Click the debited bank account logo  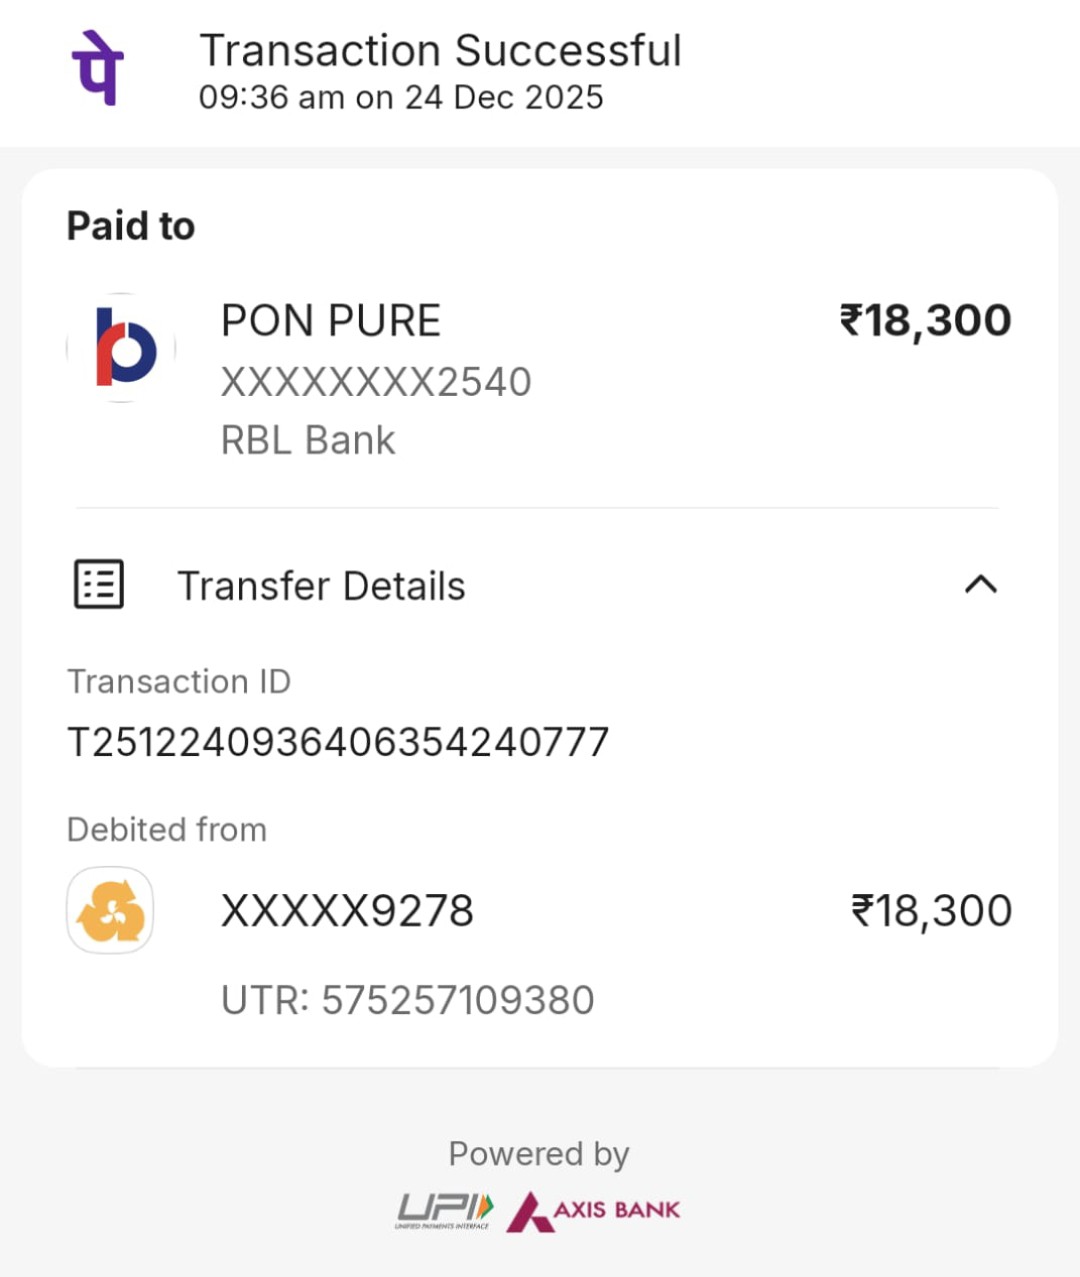110,910
